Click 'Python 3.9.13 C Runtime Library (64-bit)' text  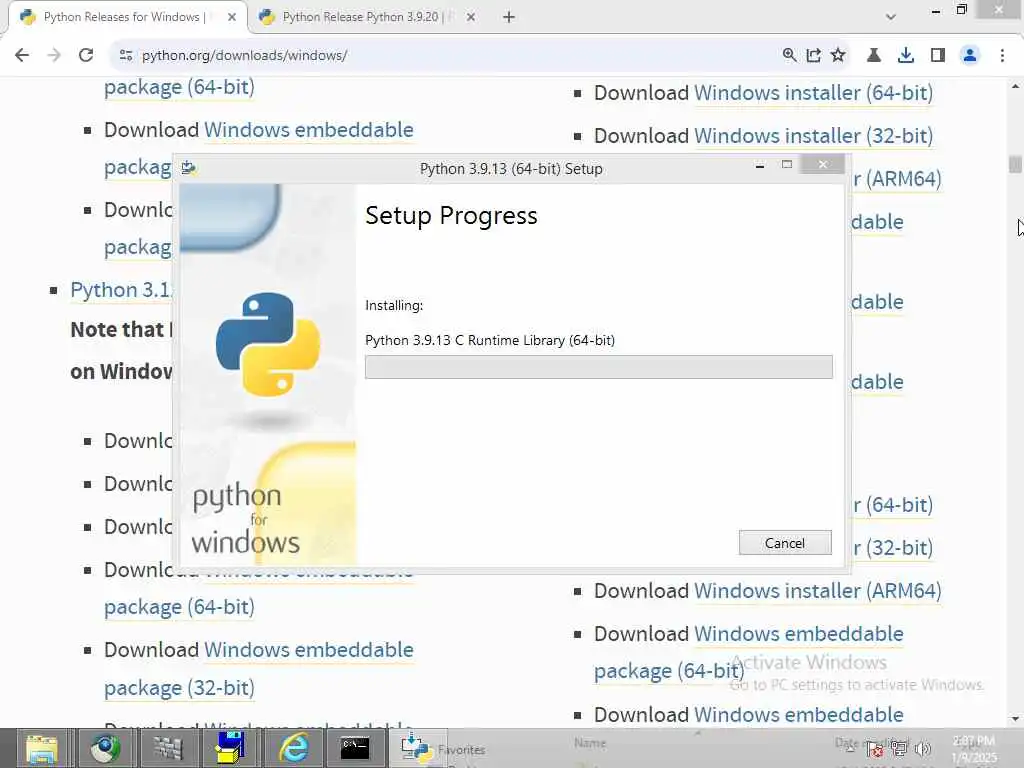tap(490, 340)
